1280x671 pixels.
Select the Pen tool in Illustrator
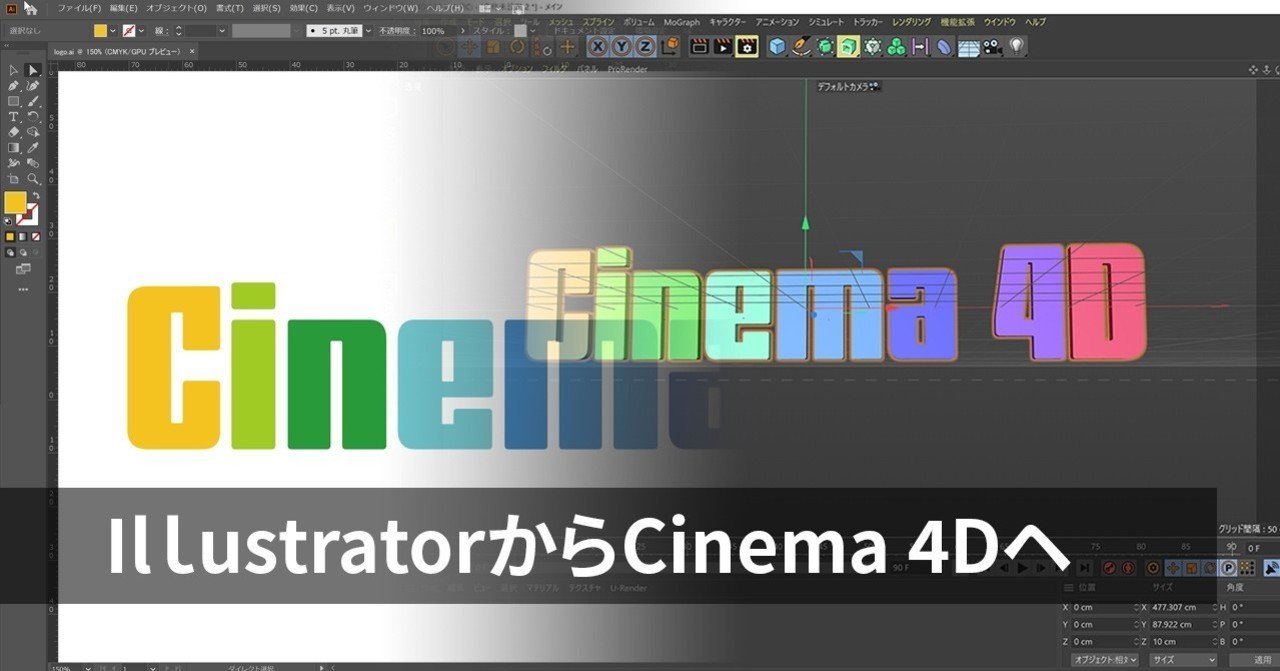point(13,86)
